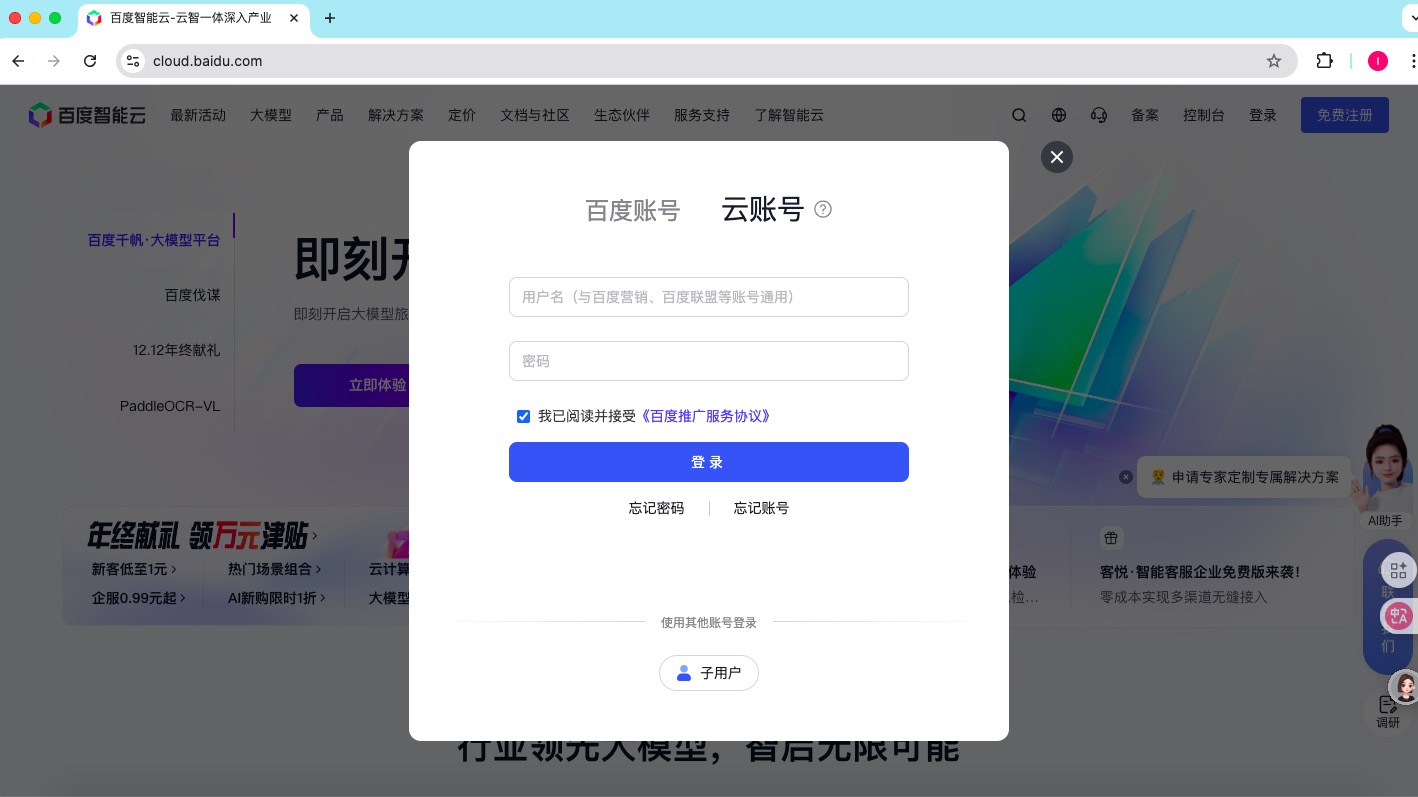Click the 用户名 username input field
The width and height of the screenshot is (1418, 797).
click(x=709, y=297)
